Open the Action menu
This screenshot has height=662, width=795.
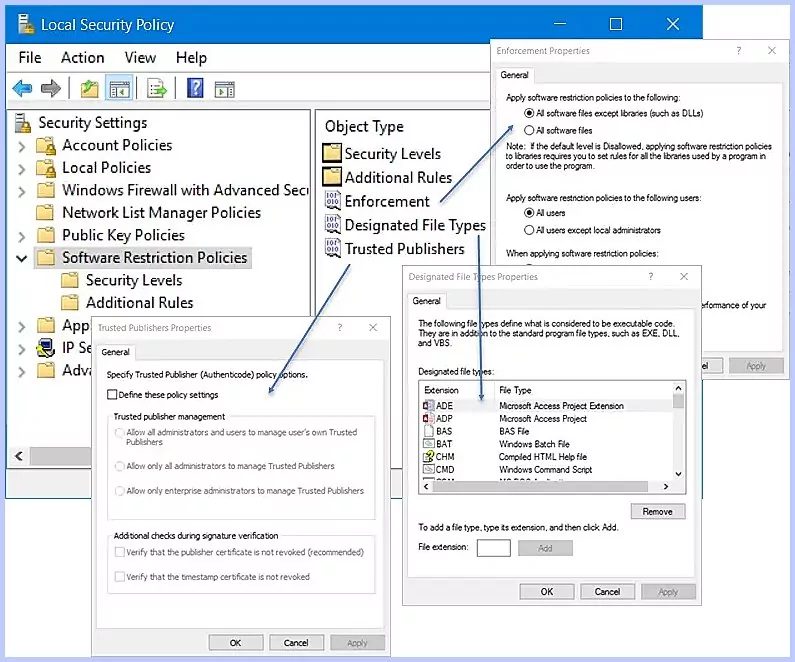coord(83,58)
